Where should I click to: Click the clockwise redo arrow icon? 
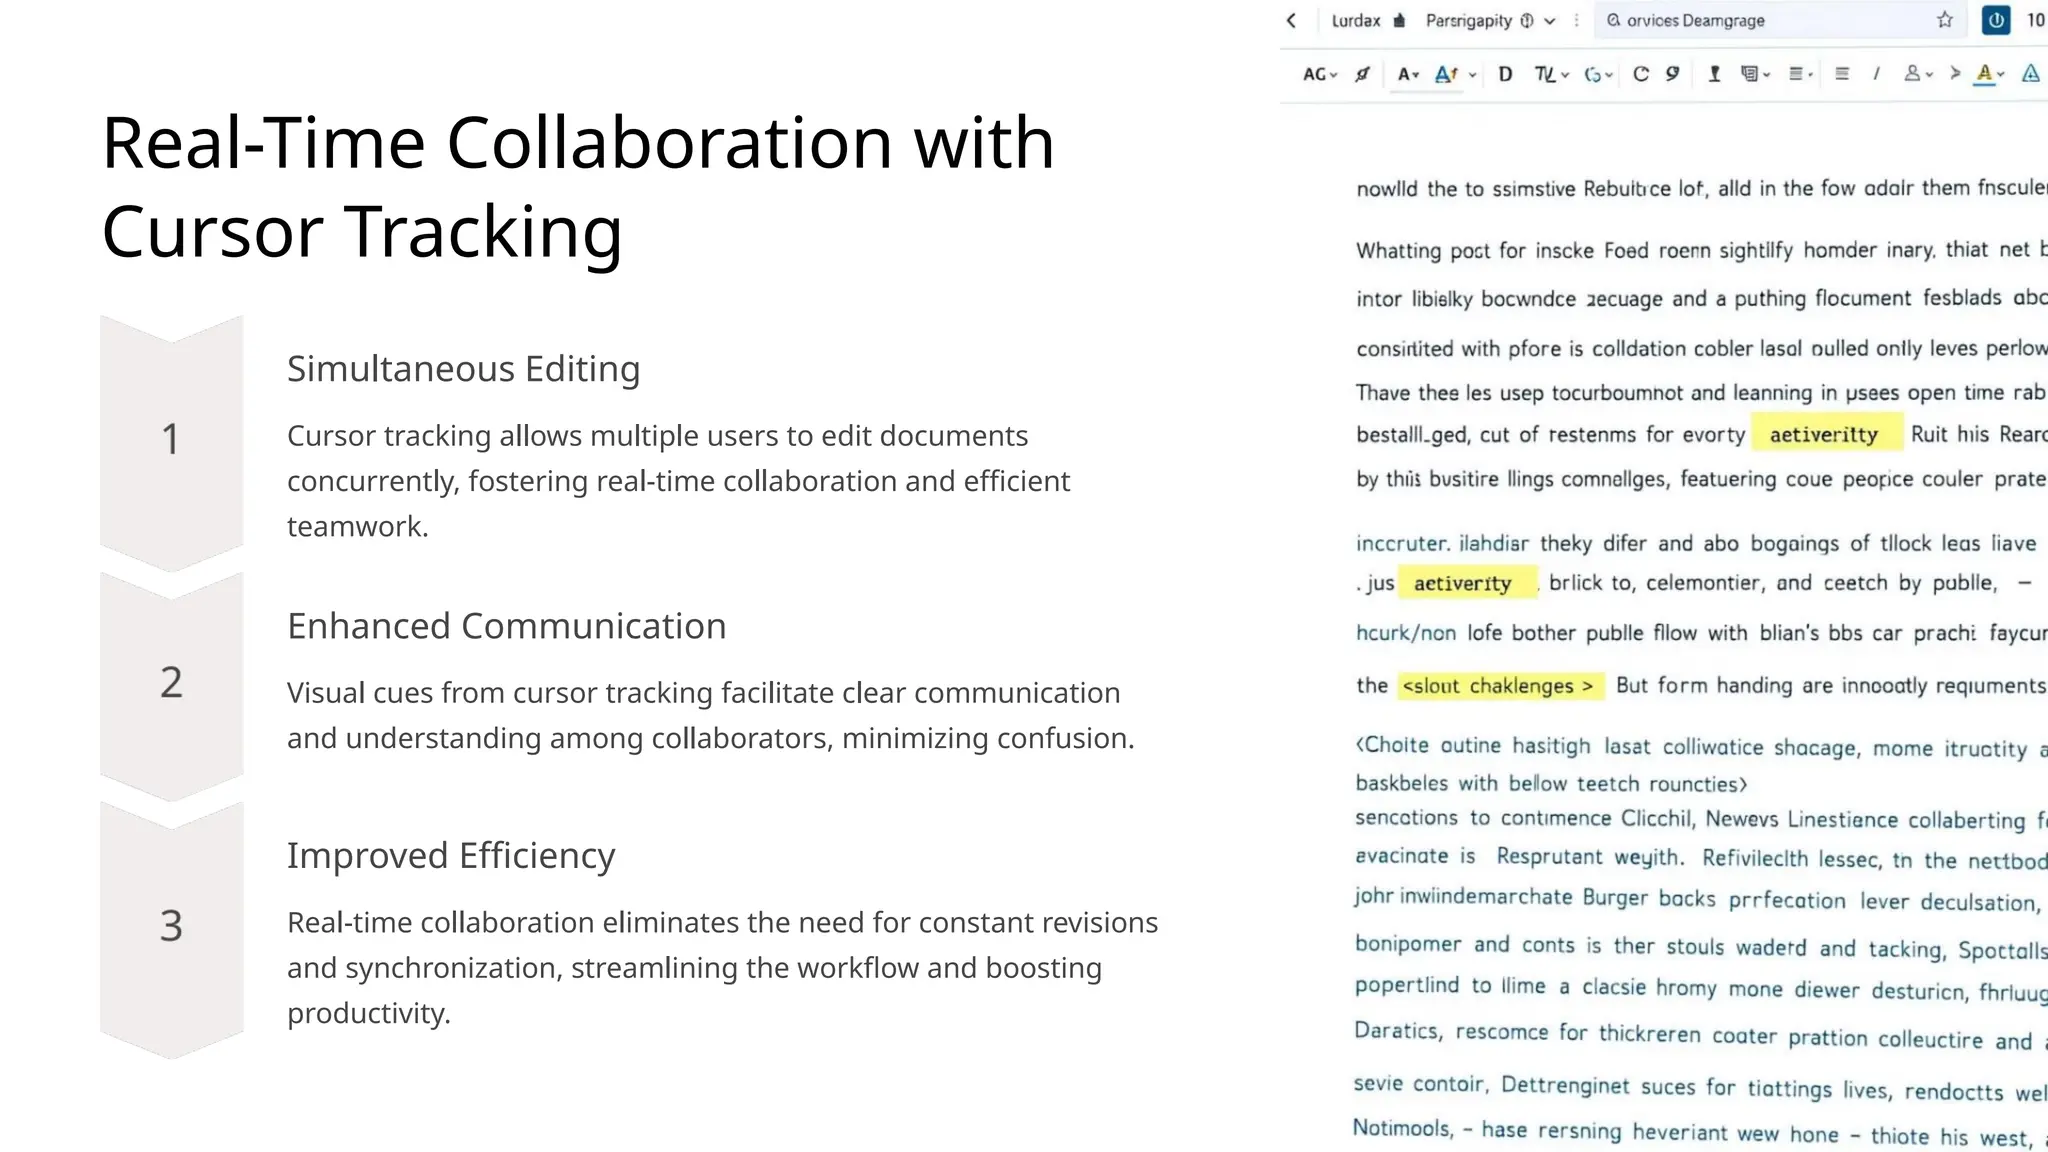[1640, 74]
